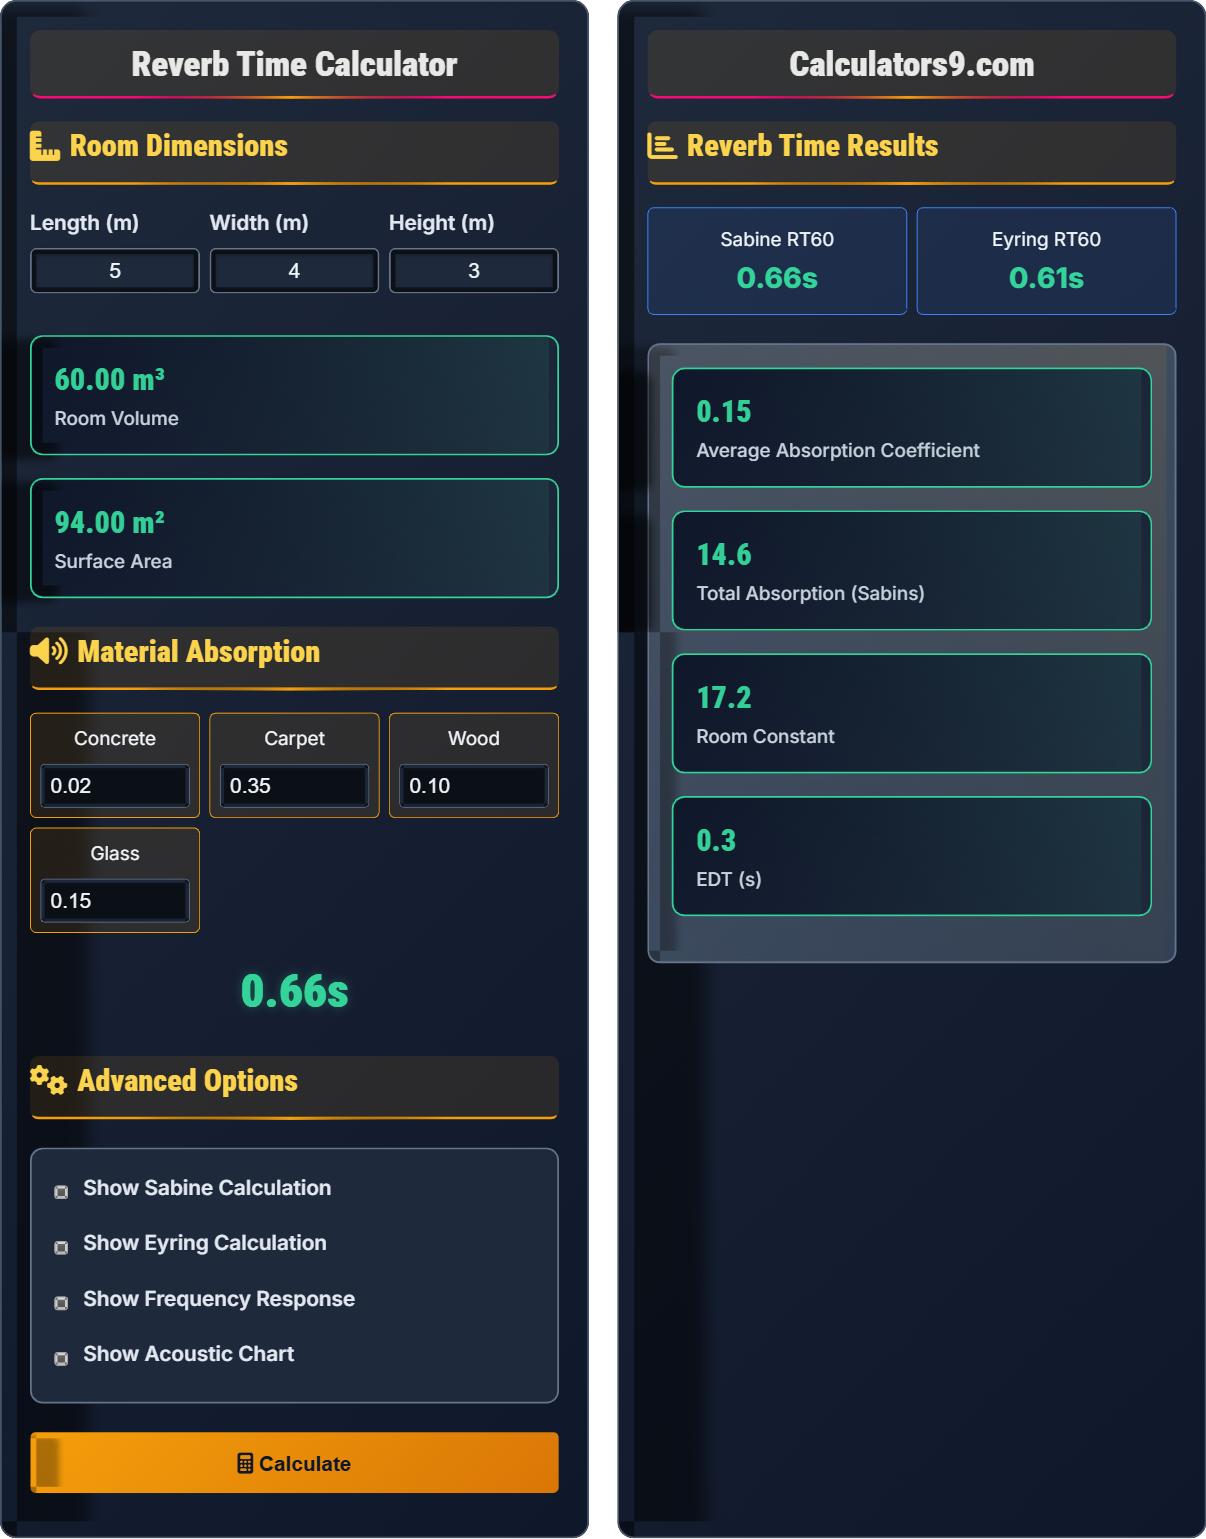Click the Glass material label
This screenshot has height=1539, width=1206.
115,854
